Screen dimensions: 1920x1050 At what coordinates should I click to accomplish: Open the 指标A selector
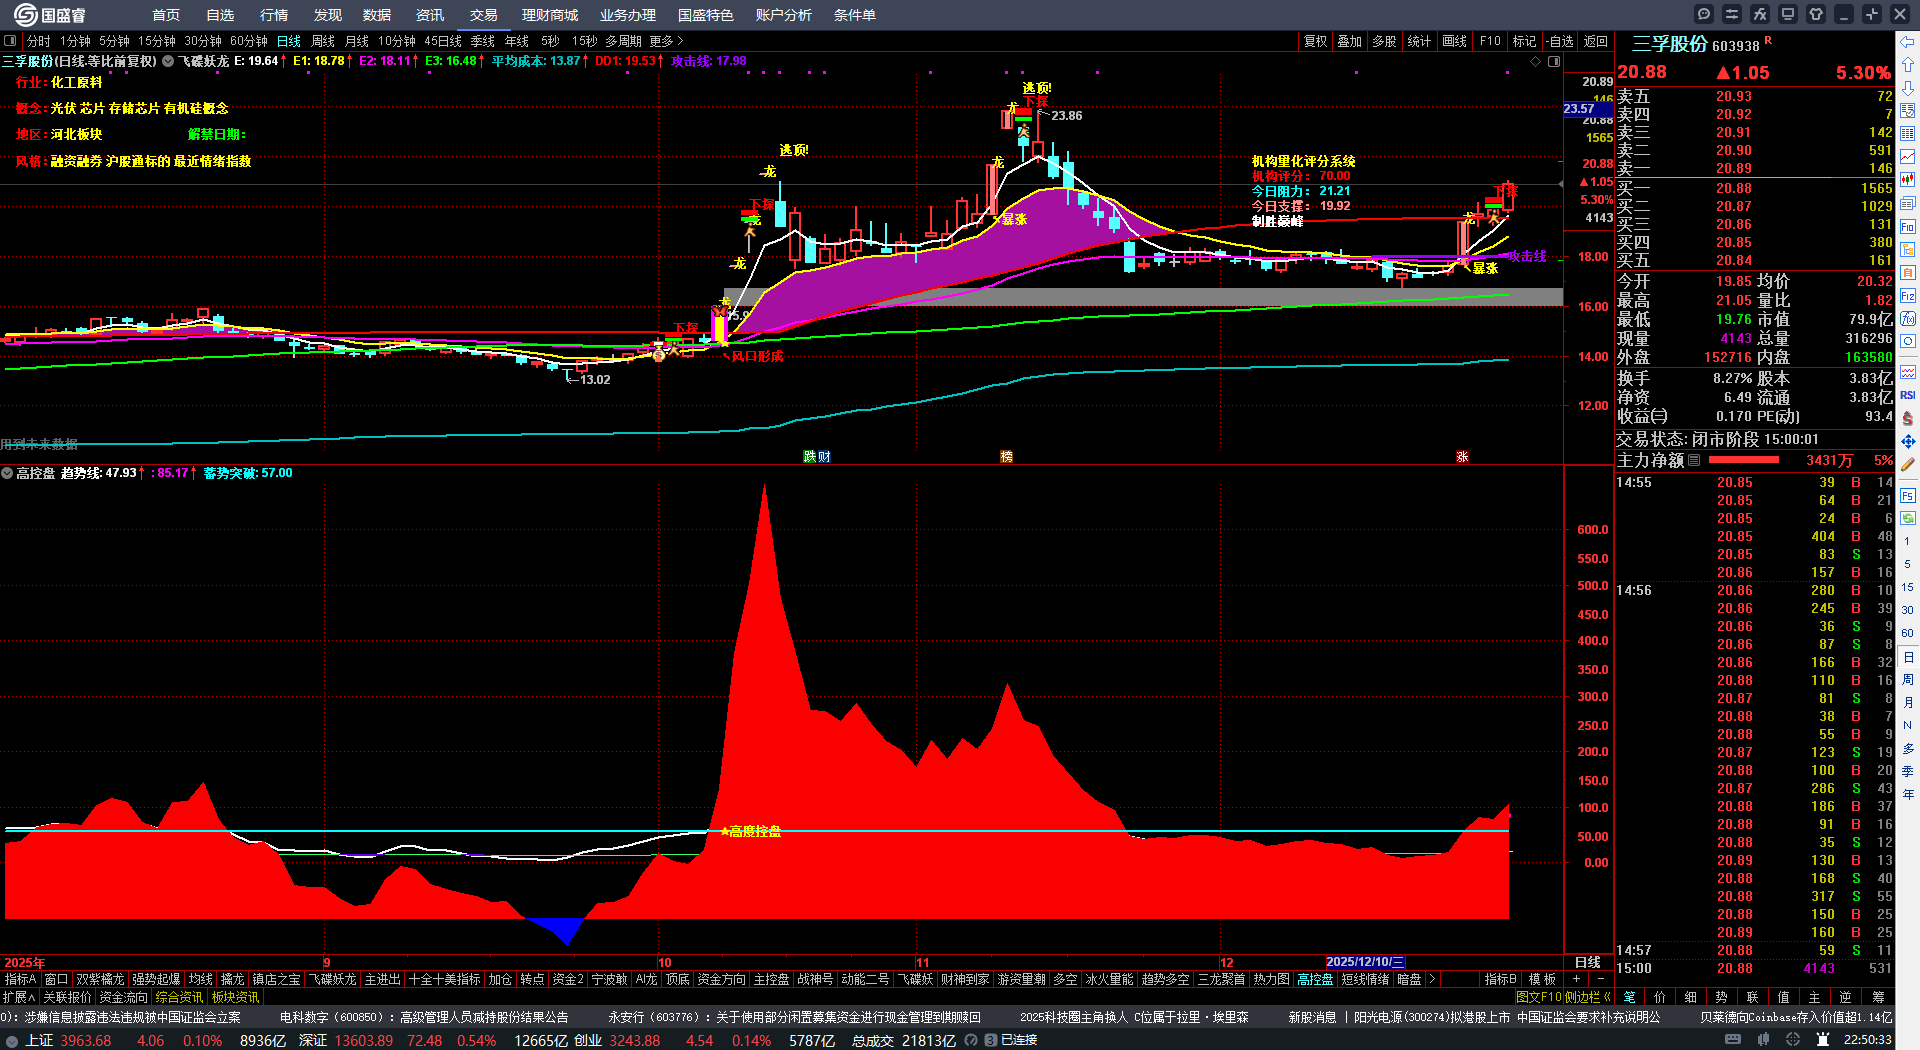[x=20, y=979]
